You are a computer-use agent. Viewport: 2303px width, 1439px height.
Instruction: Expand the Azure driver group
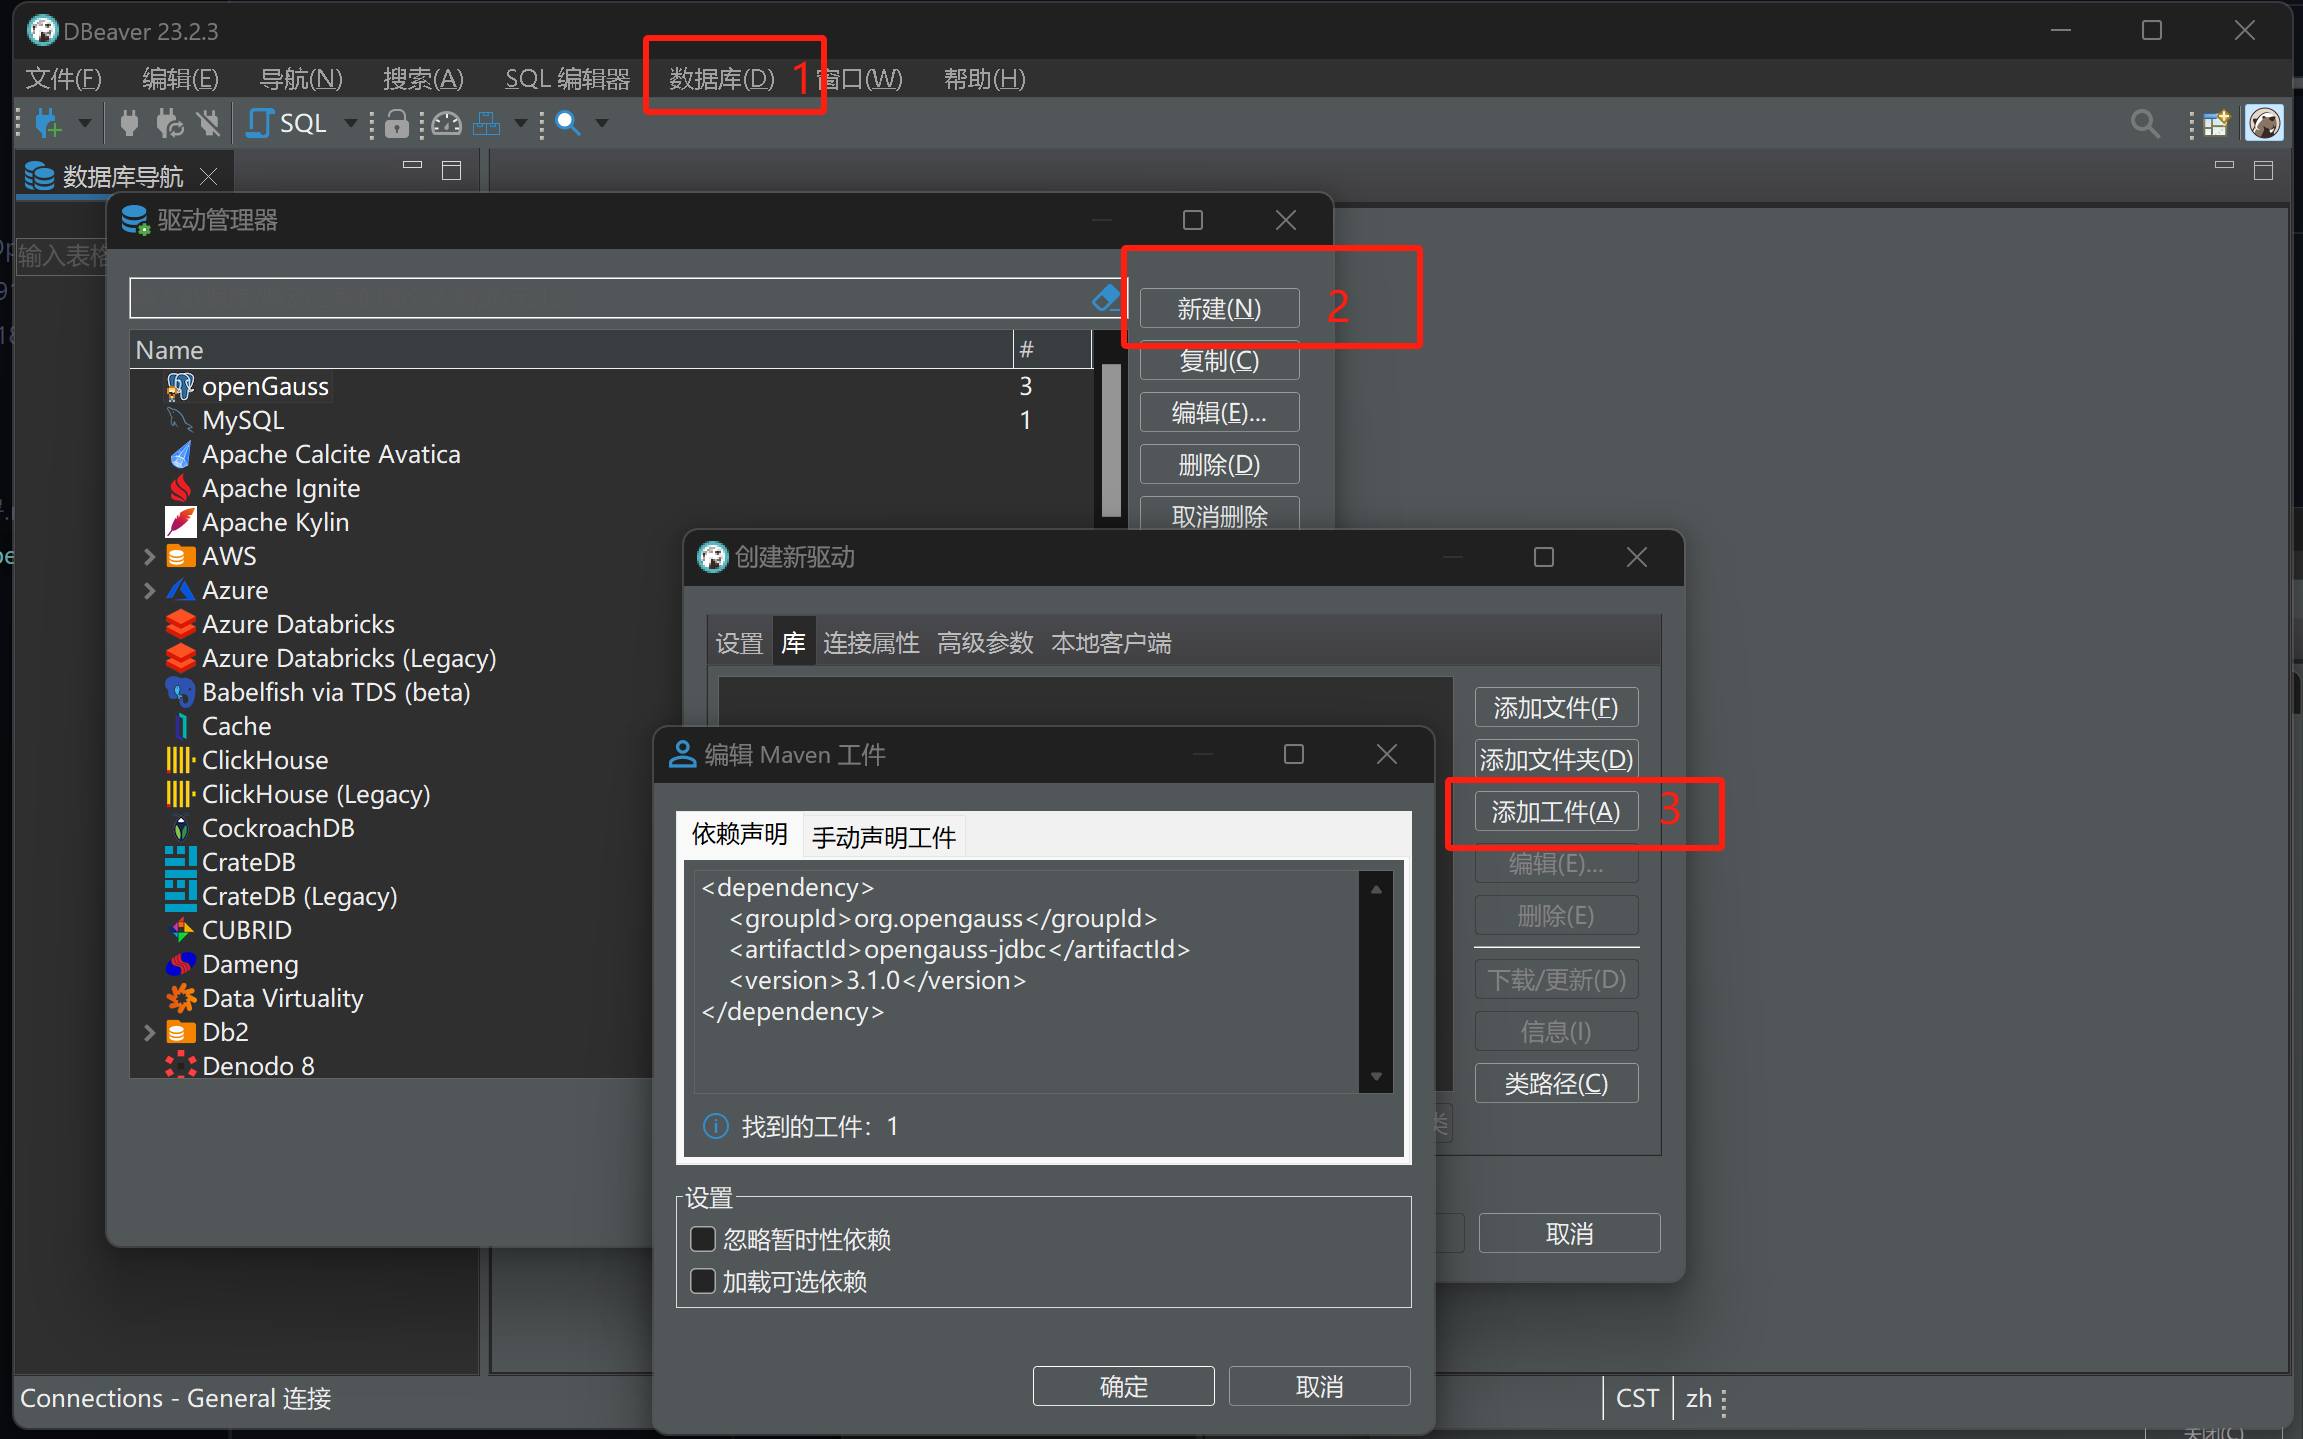[x=149, y=590]
